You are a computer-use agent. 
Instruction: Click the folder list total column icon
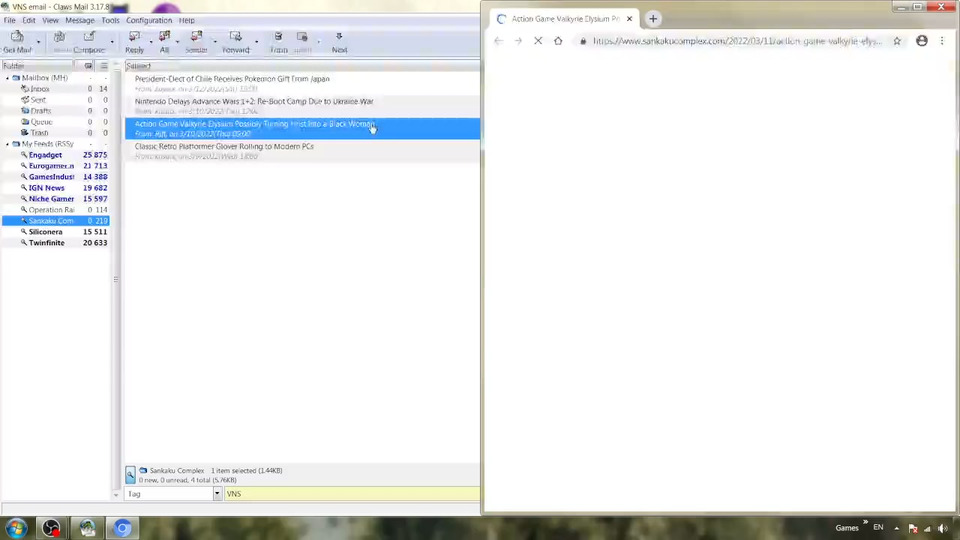point(104,66)
